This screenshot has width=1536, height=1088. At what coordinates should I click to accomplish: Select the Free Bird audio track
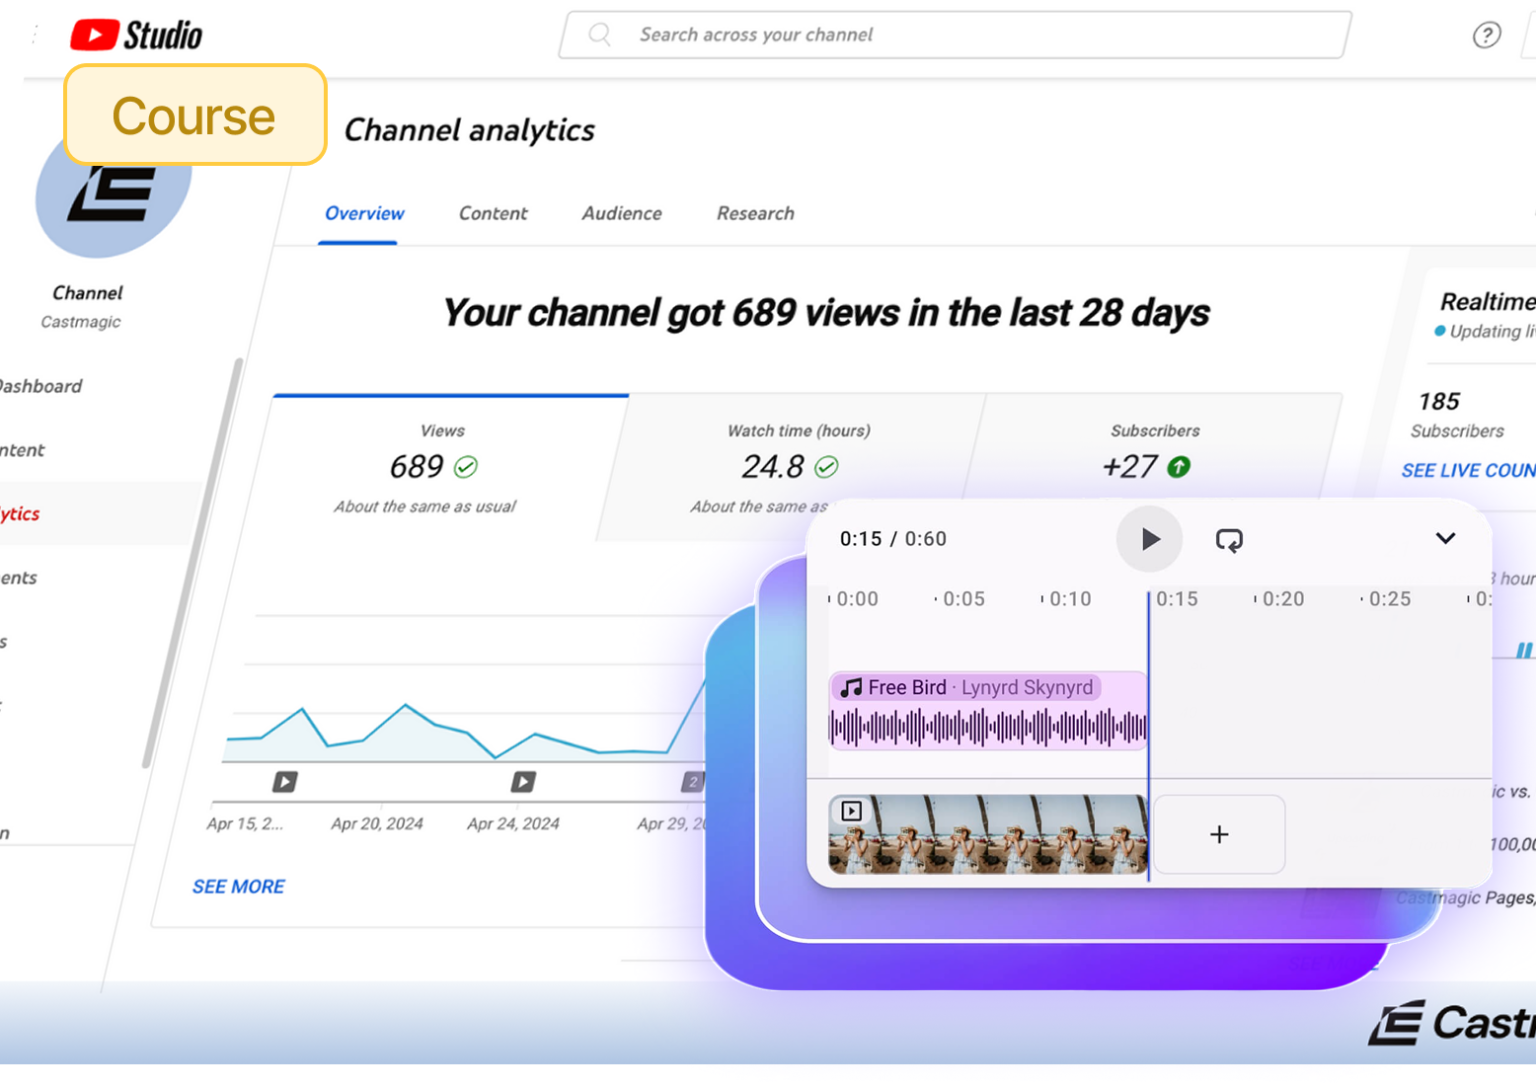(987, 711)
